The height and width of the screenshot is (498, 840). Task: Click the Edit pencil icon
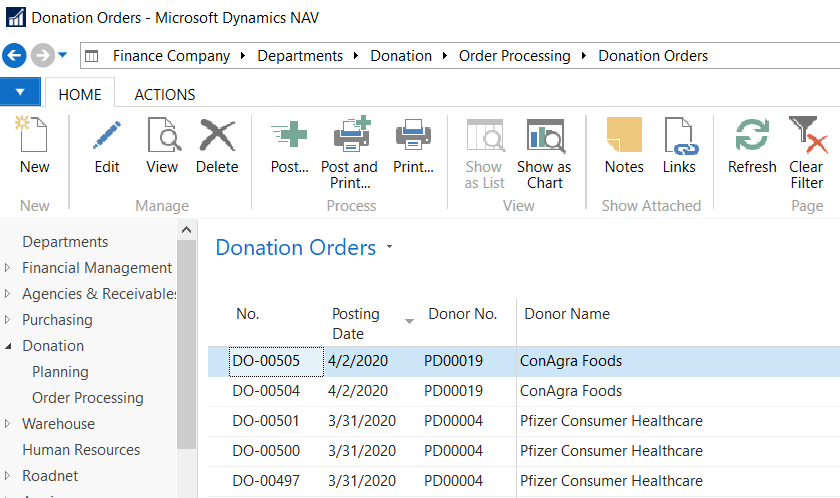click(107, 135)
